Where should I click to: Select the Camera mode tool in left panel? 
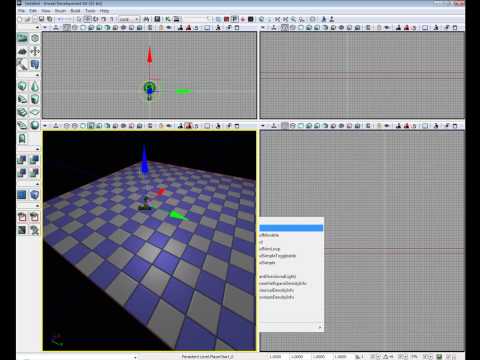(x=22, y=38)
